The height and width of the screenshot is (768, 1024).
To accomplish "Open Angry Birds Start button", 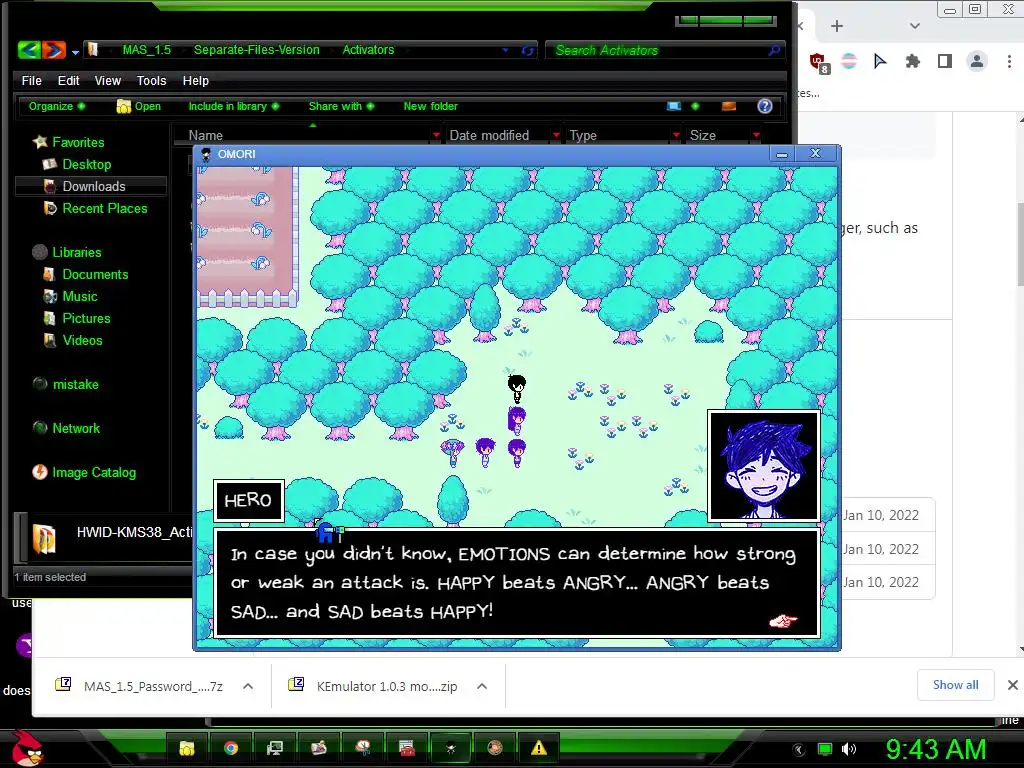I will 27,748.
